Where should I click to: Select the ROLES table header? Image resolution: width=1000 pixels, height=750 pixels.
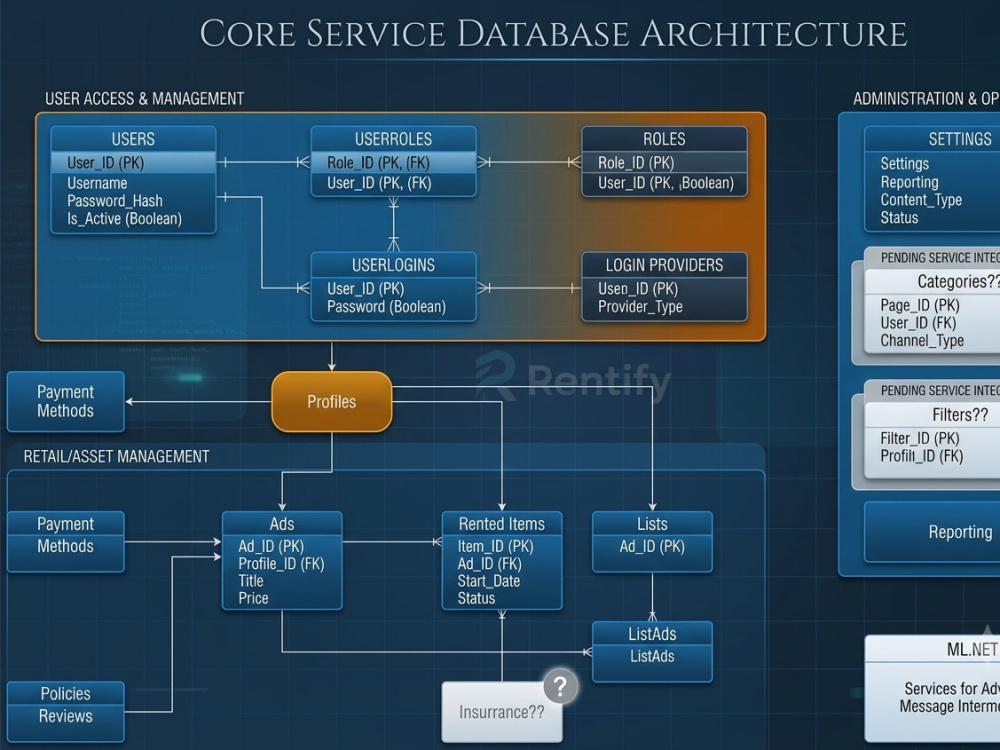[x=664, y=139]
